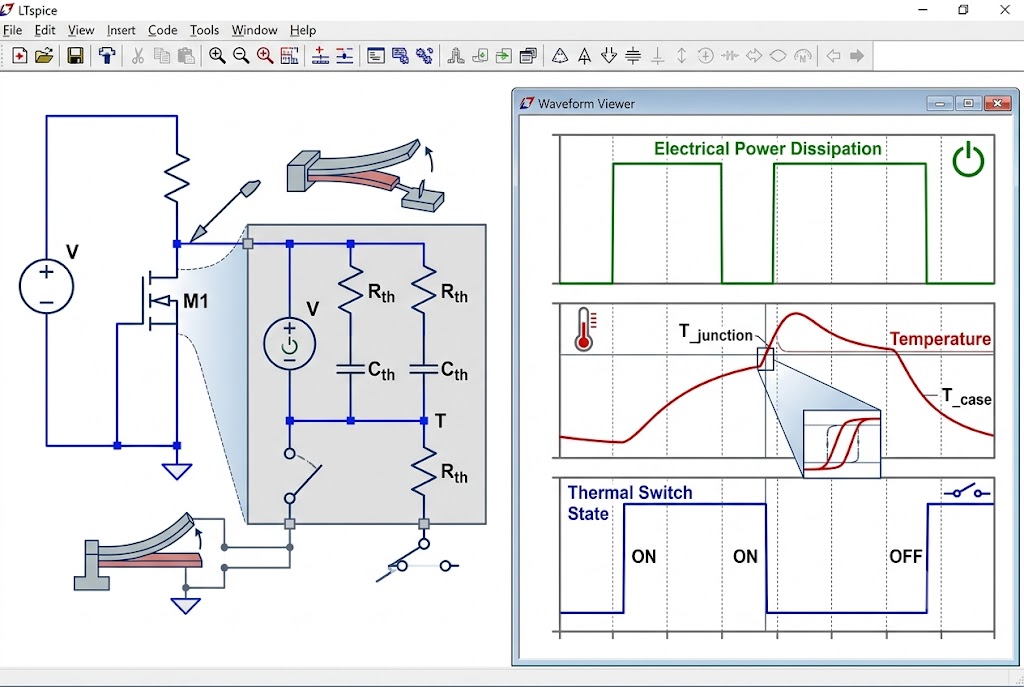Click the switch symbol in Thermal Switch plot
This screenshot has height=687, width=1024.
click(x=967, y=491)
